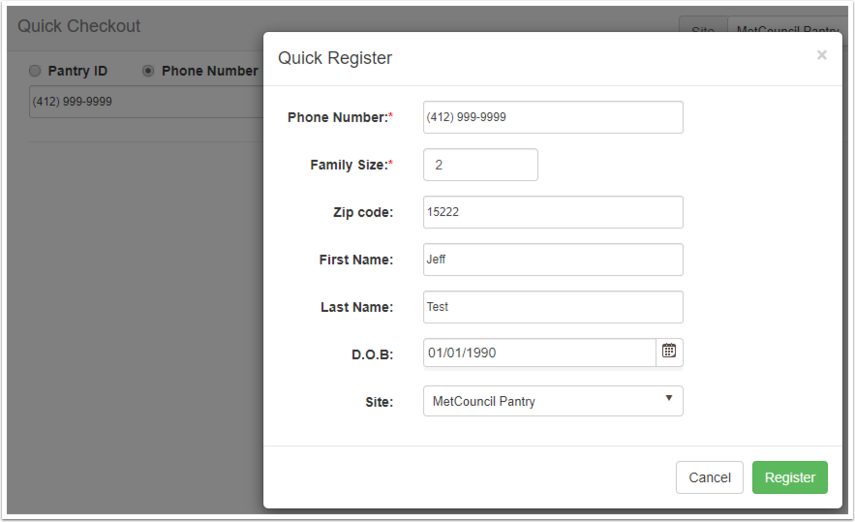This screenshot has height=522, width=855.
Task: Open the Site dropdown showing MetCouncil Pantry
Action: (553, 401)
